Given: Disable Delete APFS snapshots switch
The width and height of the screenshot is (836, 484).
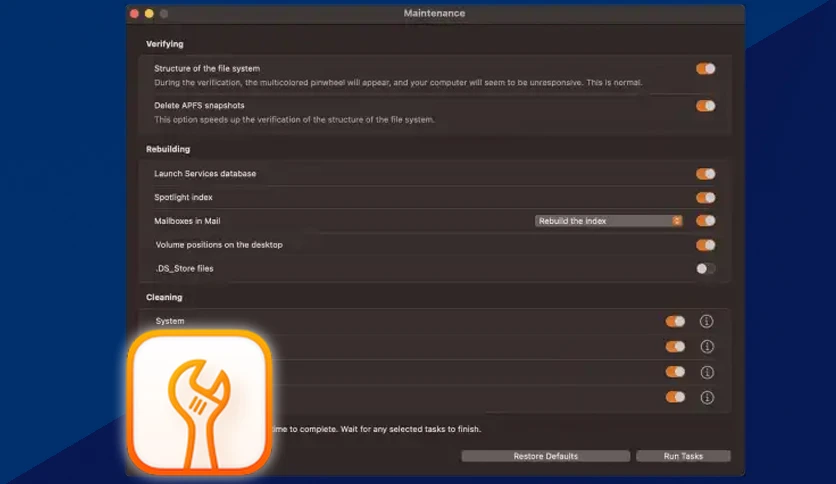Looking at the screenshot, I should (x=705, y=106).
